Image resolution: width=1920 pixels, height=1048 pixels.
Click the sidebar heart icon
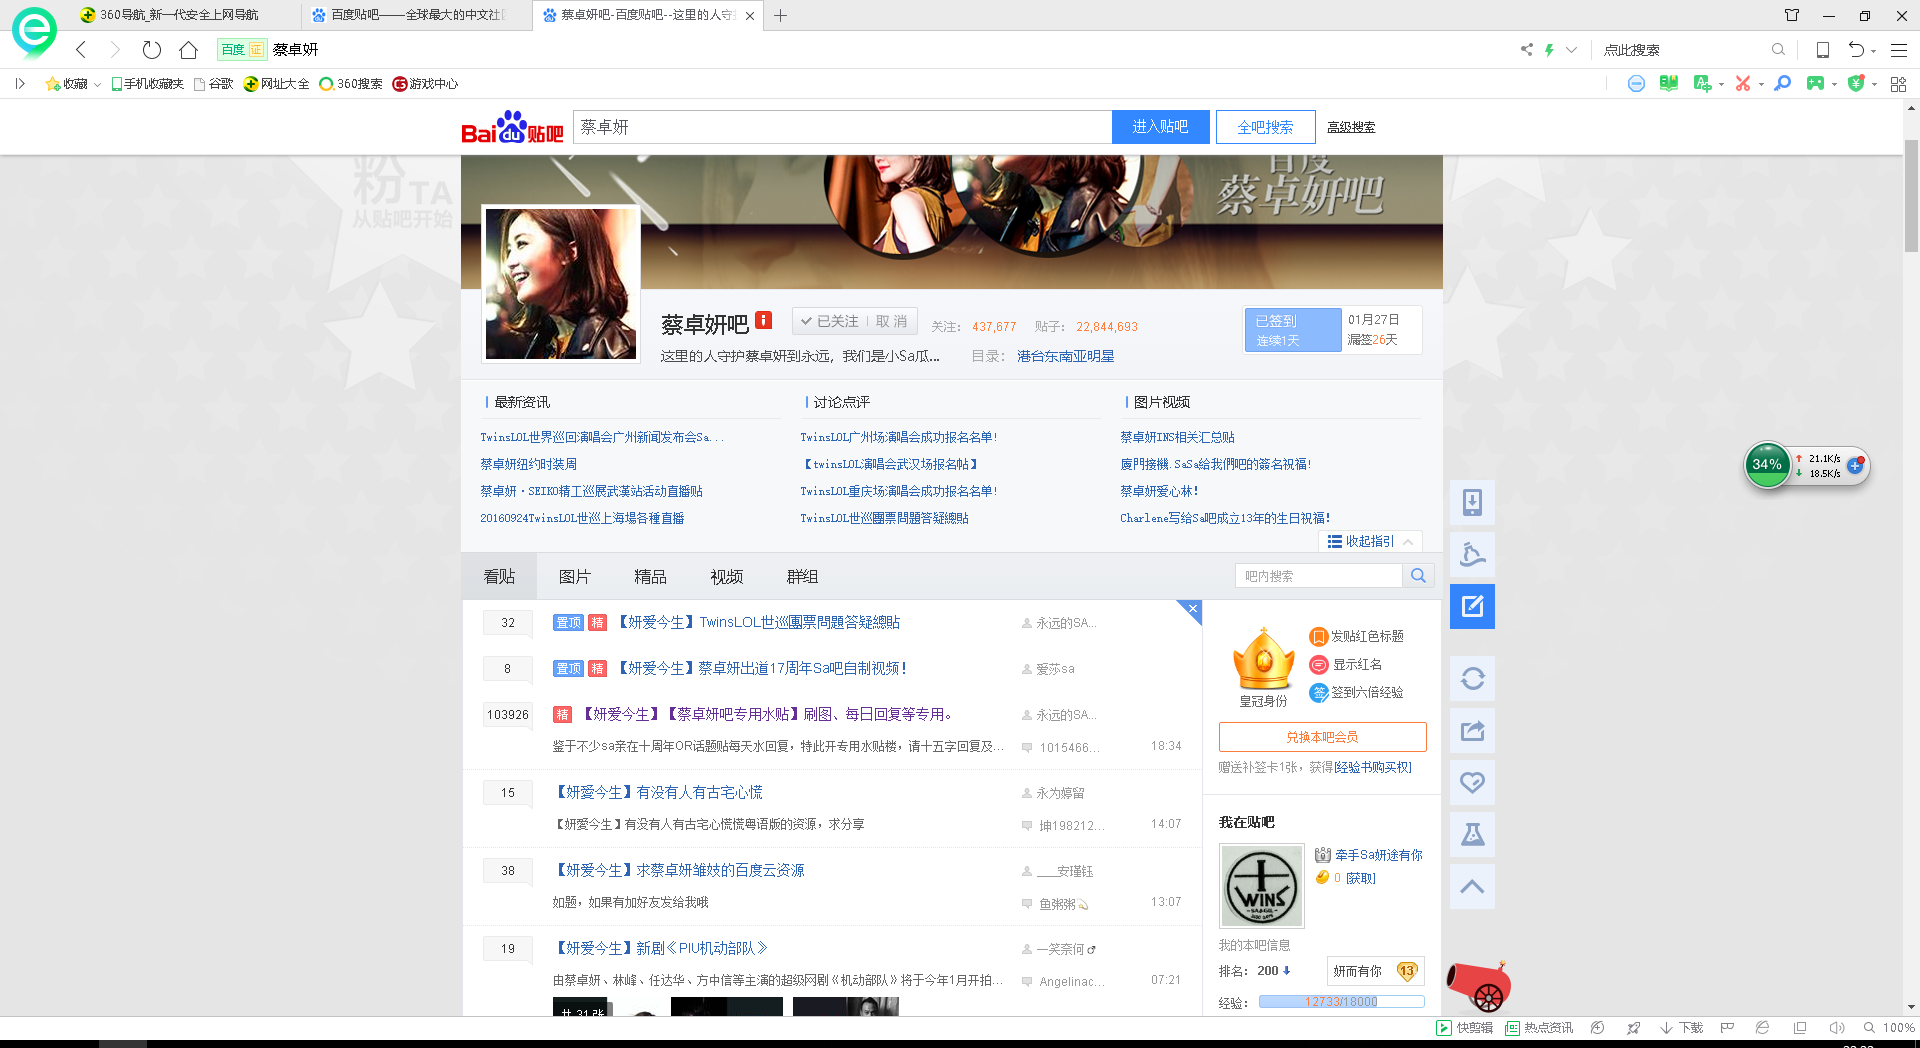(x=1472, y=783)
